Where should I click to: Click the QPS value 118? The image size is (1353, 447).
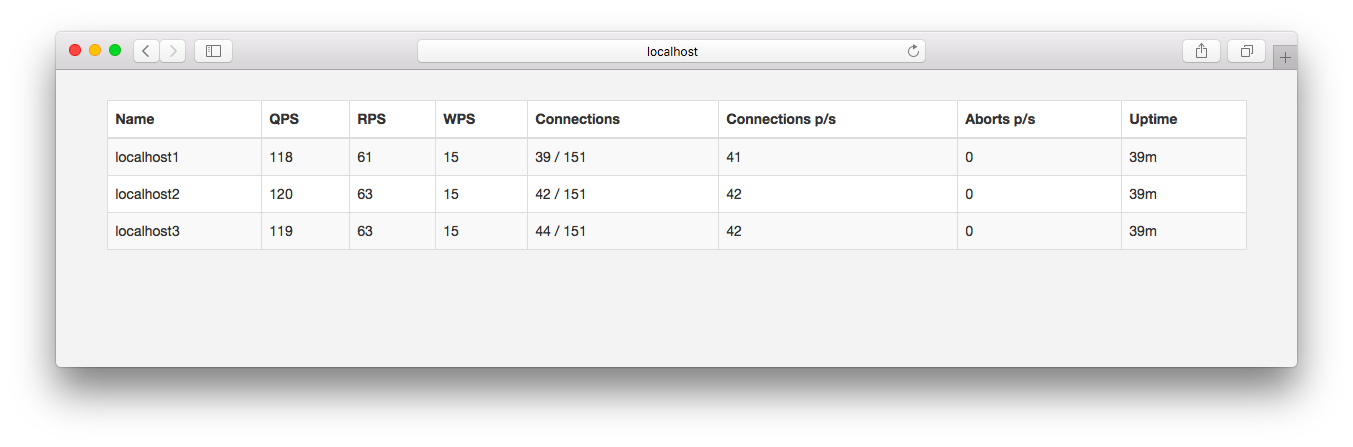pyautogui.click(x=281, y=157)
